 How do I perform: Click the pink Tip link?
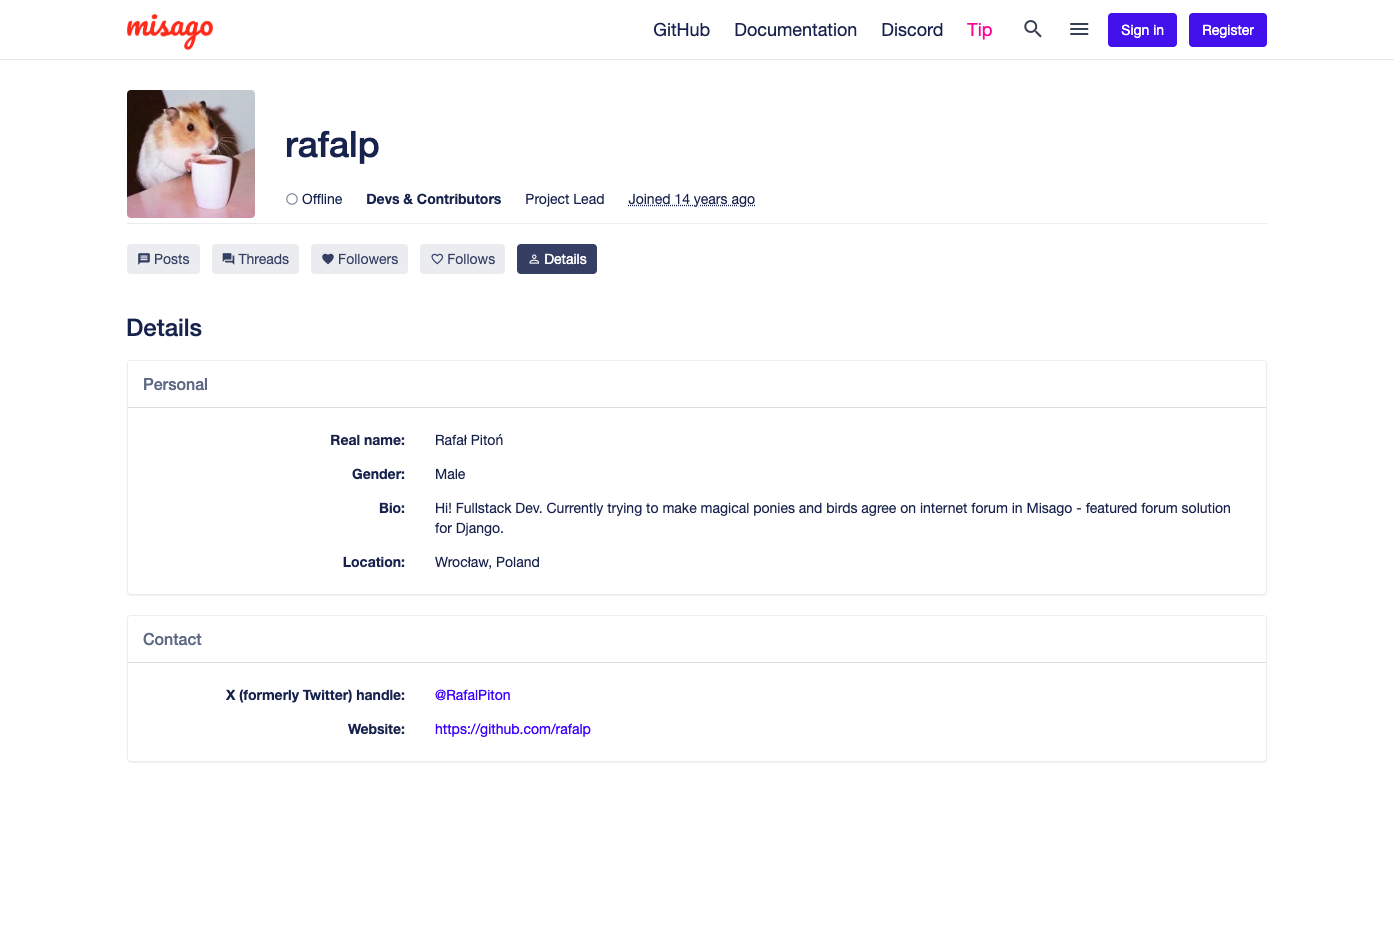979,30
